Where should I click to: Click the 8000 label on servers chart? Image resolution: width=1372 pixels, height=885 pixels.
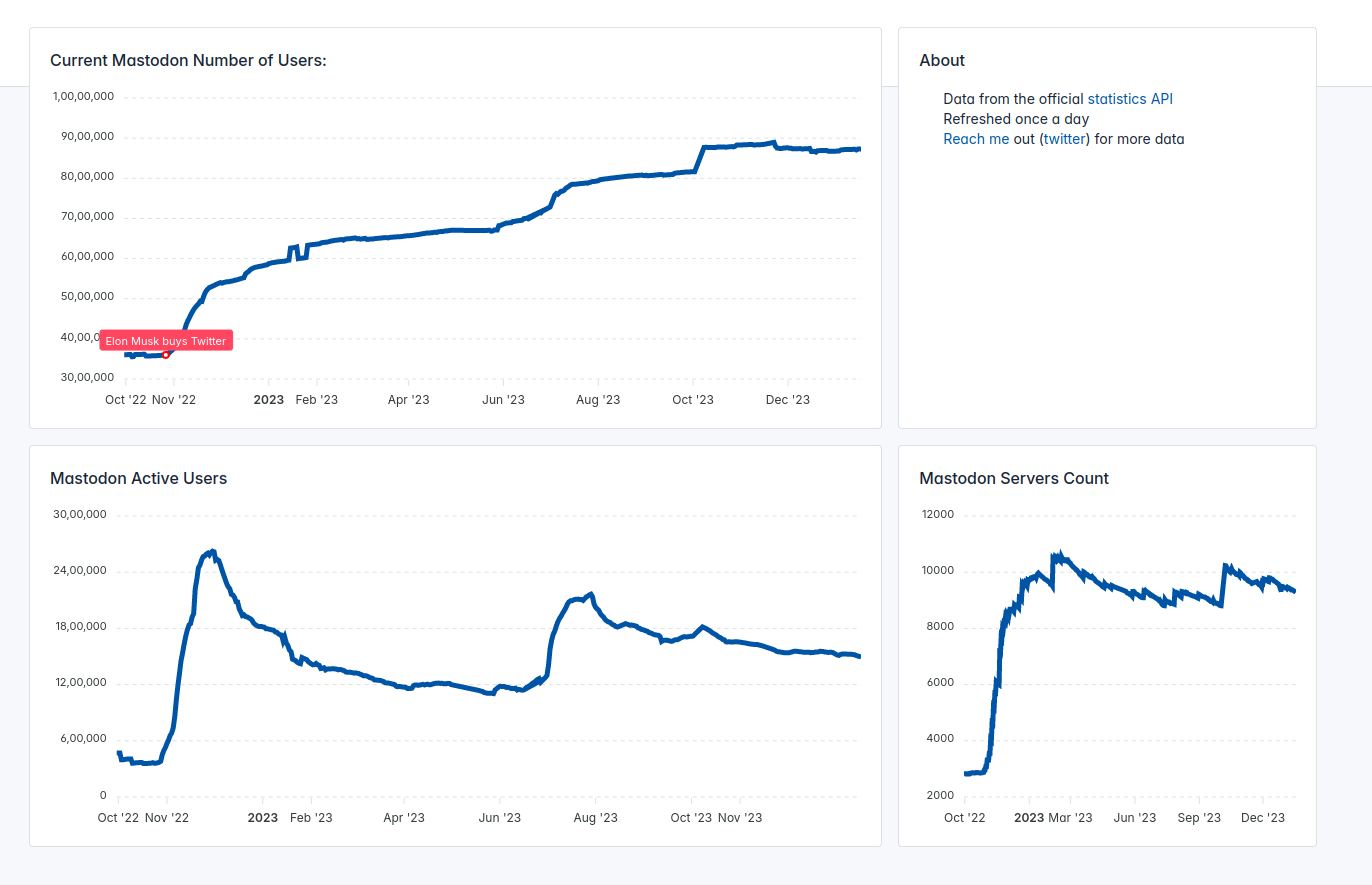pyautogui.click(x=940, y=626)
